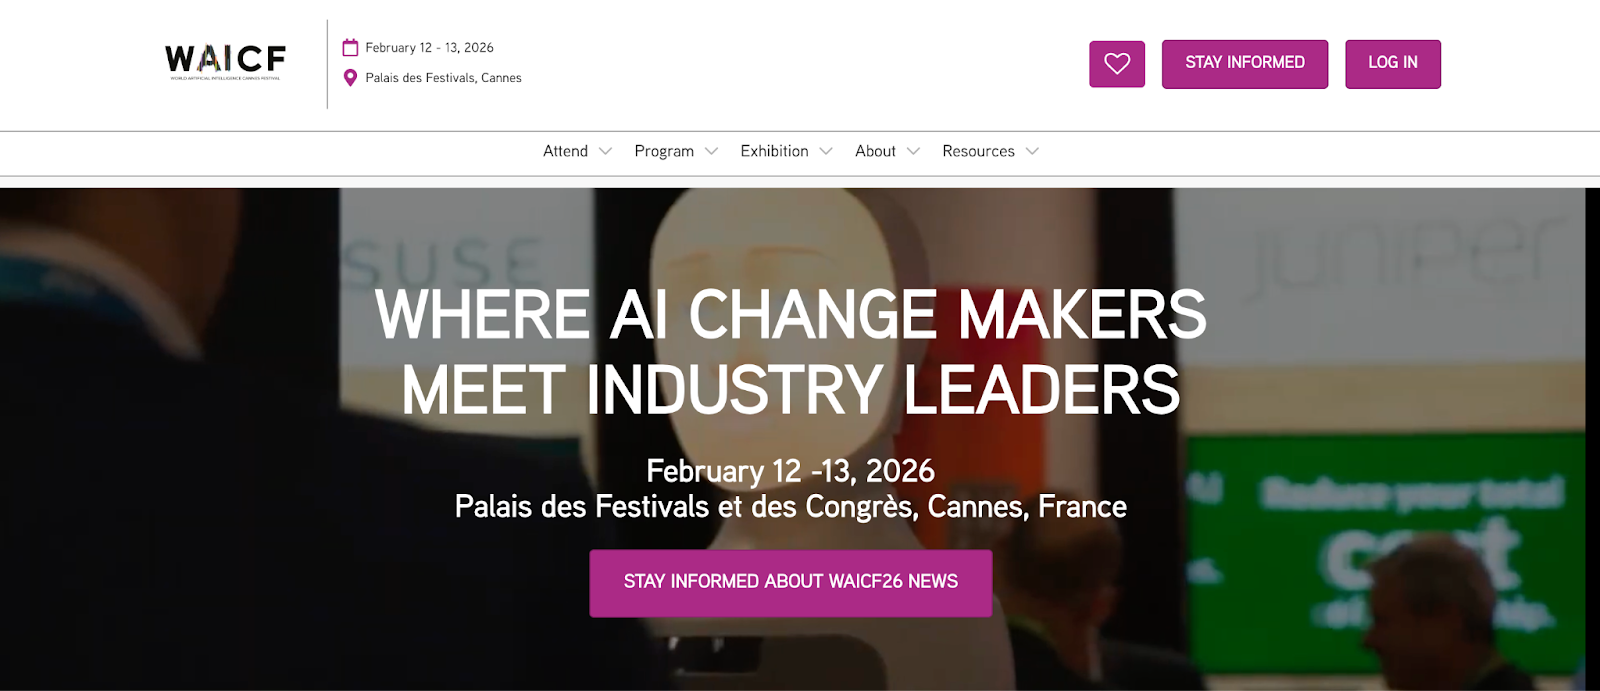Click the STAY INFORMED button in the header

(1244, 63)
